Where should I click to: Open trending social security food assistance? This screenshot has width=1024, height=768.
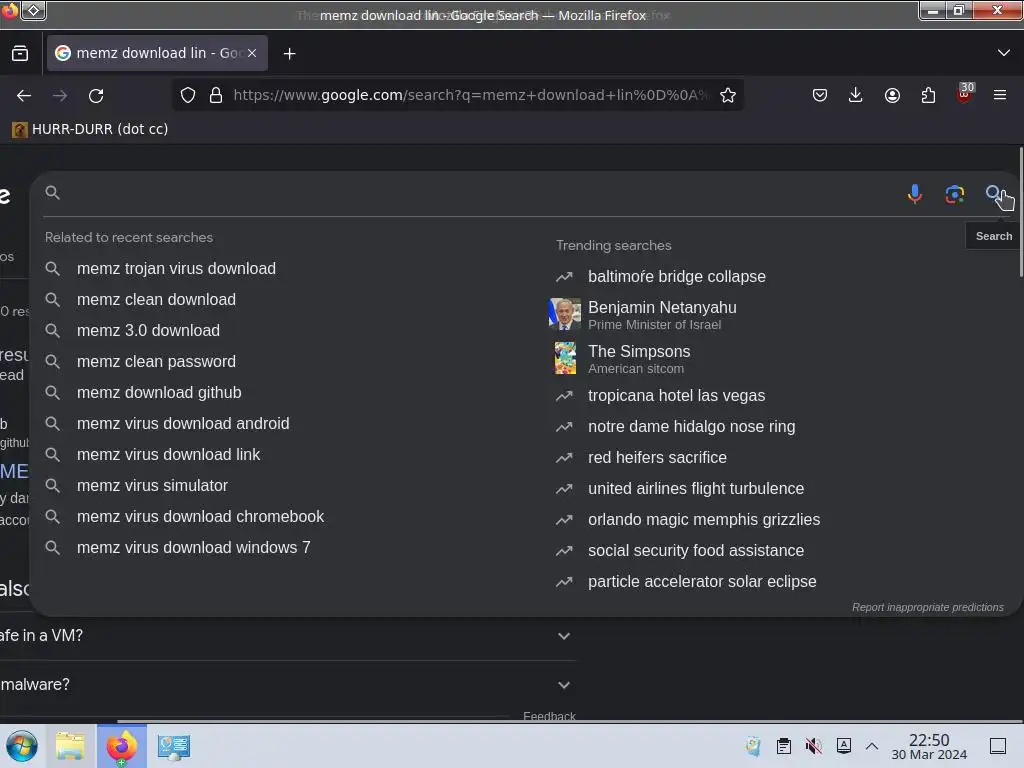[x=696, y=551]
